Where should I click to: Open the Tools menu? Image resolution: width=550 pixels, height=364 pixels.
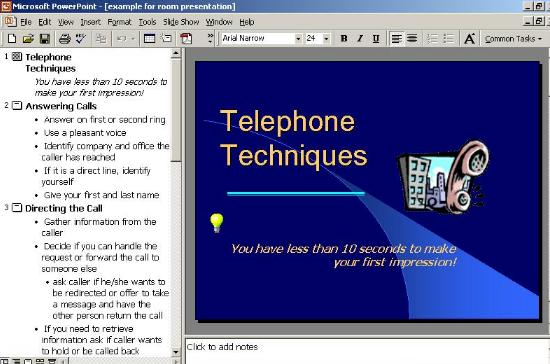147,22
